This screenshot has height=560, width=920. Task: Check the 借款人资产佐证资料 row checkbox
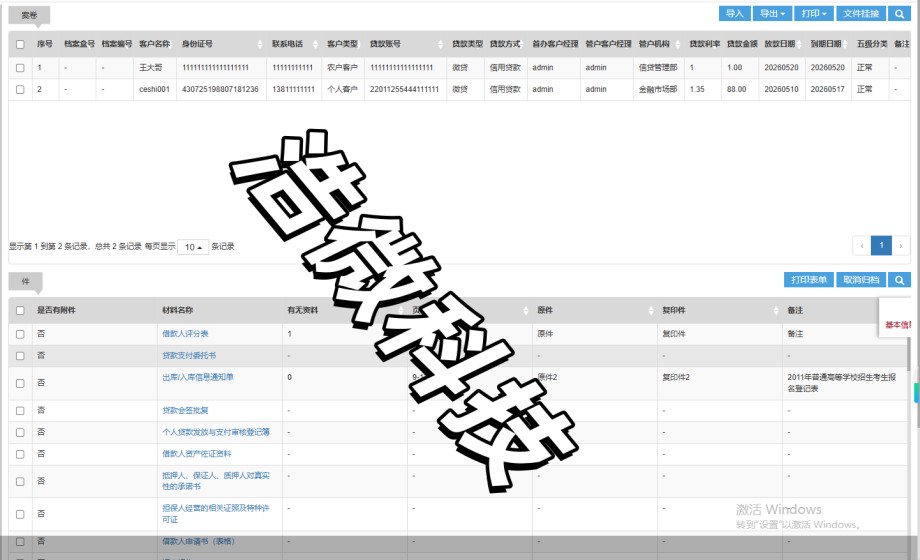coord(21,454)
